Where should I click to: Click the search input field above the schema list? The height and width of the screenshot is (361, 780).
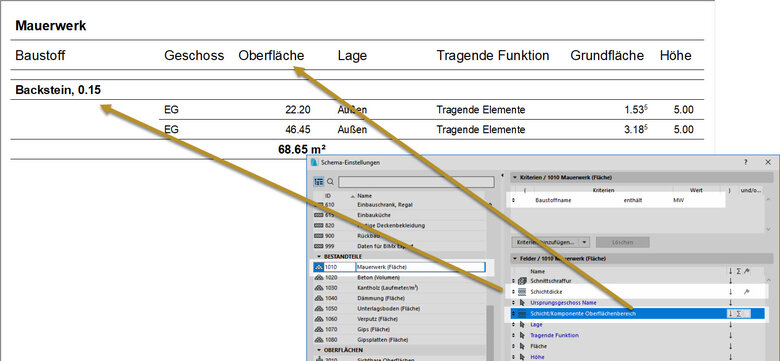pyautogui.click(x=416, y=182)
